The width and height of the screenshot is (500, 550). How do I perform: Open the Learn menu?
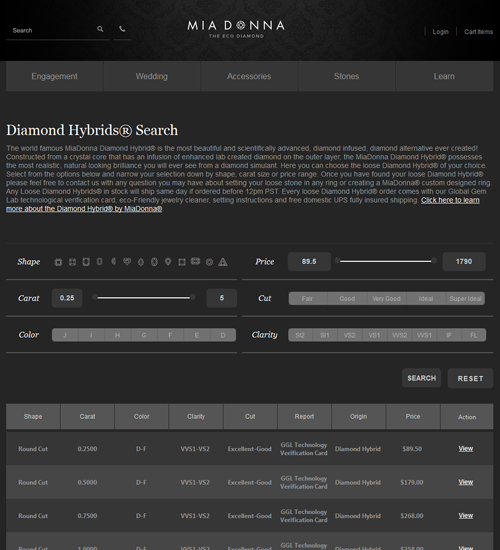(x=444, y=76)
